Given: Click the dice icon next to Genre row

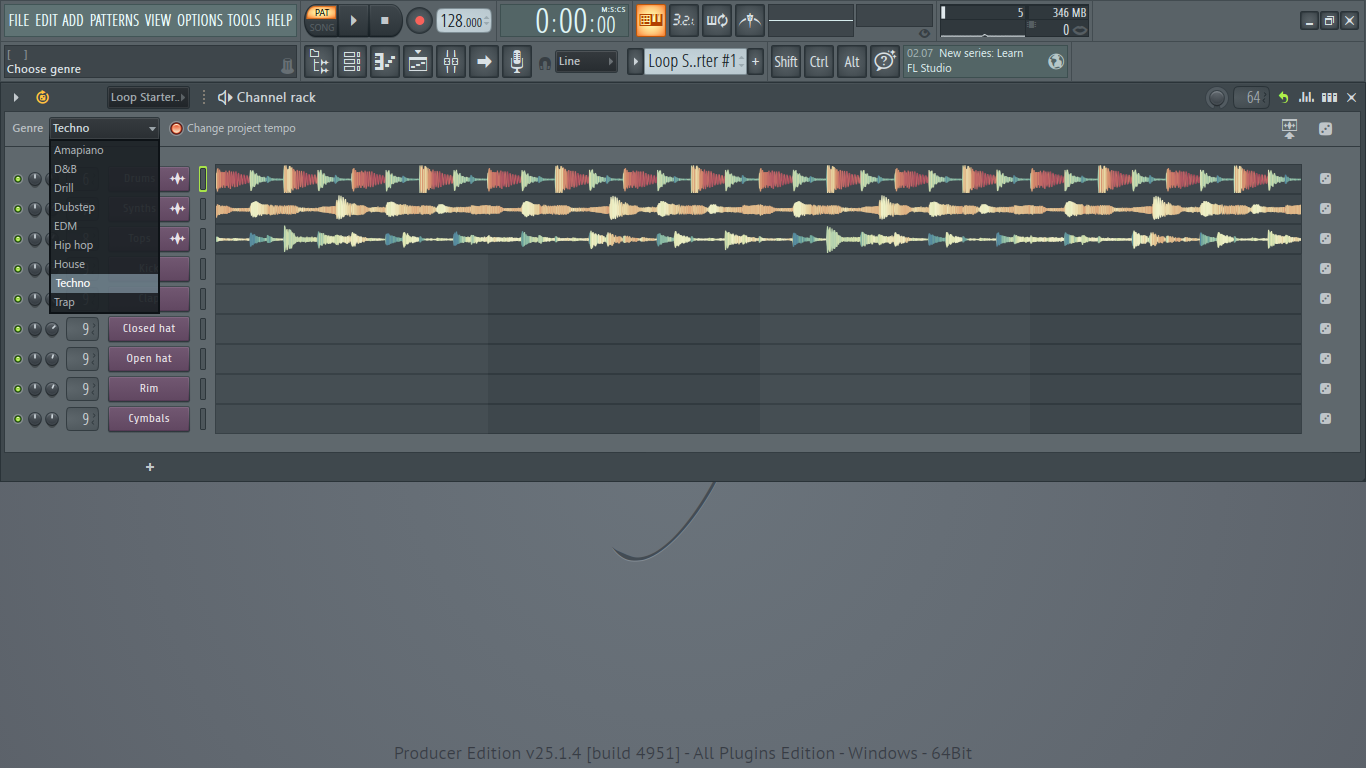Looking at the screenshot, I should click(x=1325, y=129).
